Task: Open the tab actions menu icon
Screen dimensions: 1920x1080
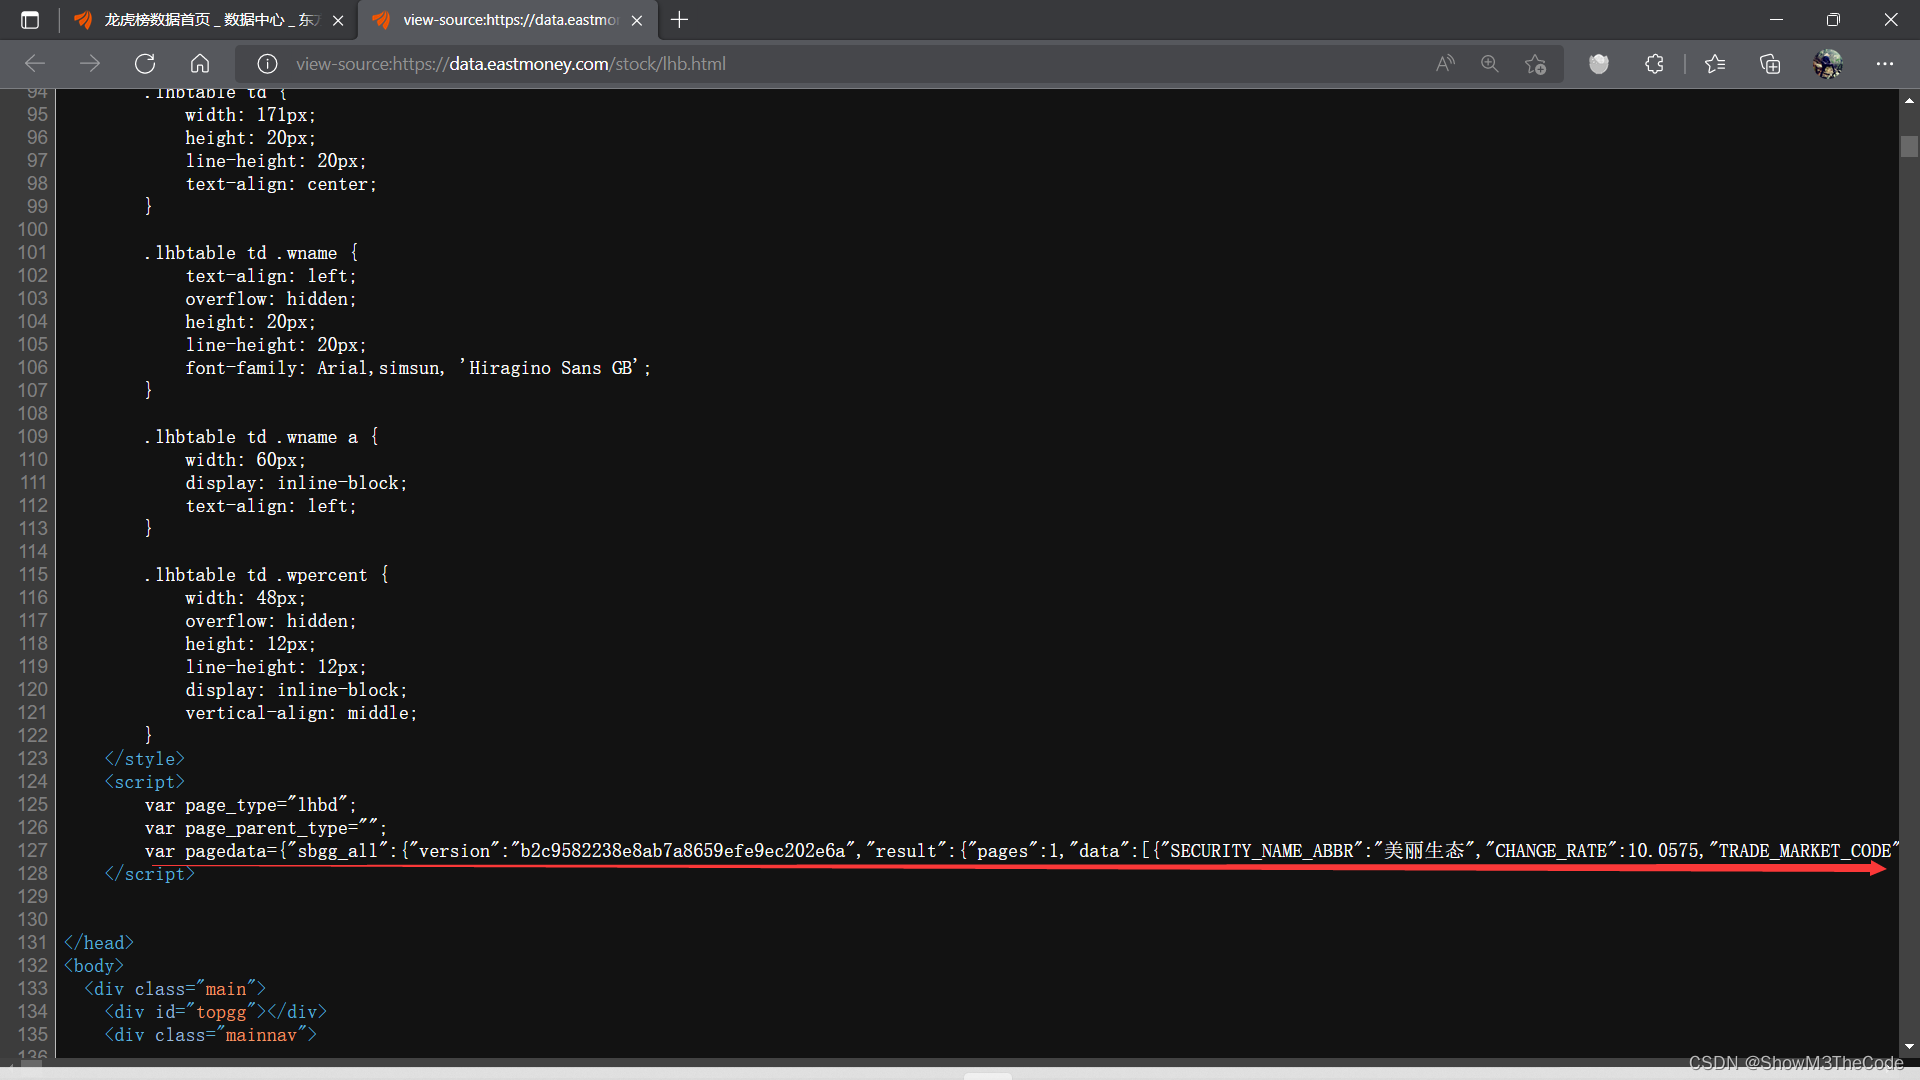Action: (x=30, y=20)
